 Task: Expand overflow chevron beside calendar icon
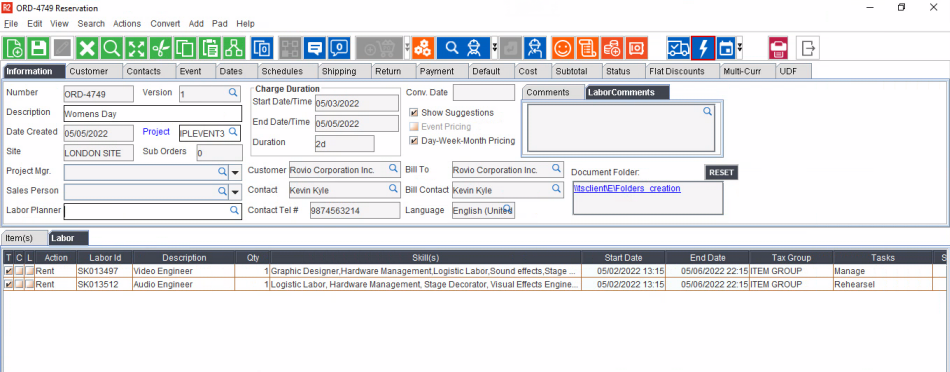(x=740, y=48)
